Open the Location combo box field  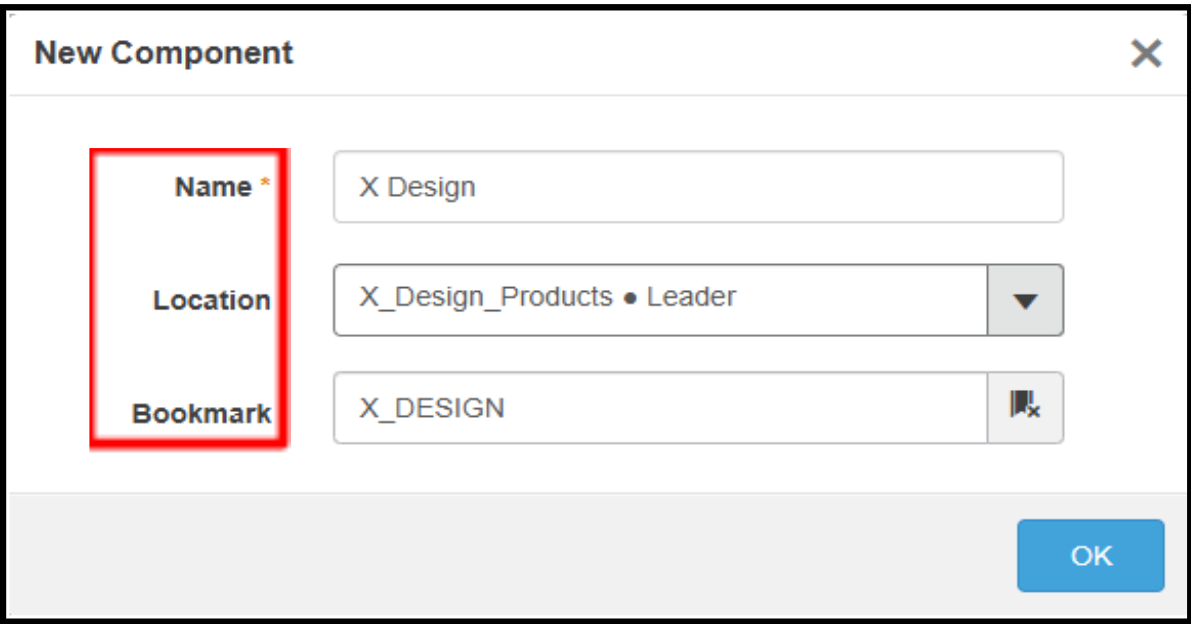660,300
